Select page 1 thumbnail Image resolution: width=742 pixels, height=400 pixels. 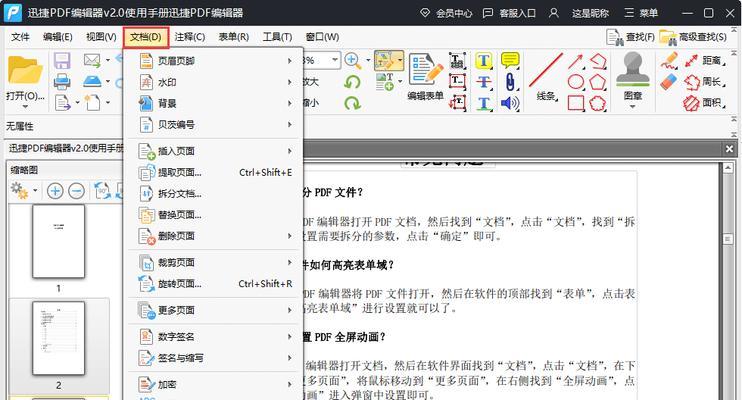tap(59, 241)
